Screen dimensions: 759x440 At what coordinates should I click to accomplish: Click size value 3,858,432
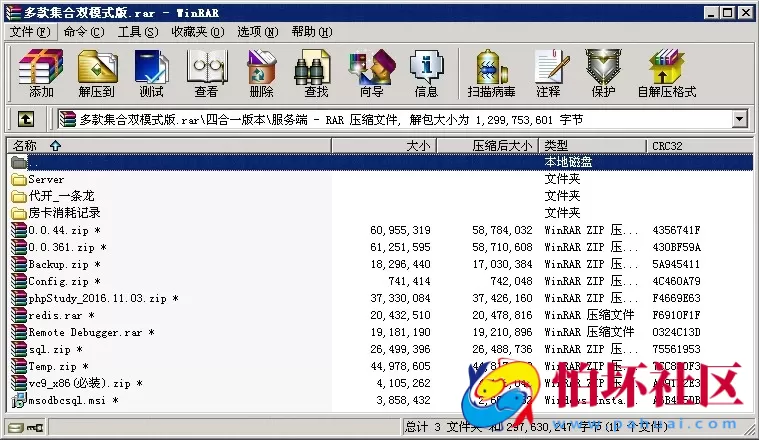[x=403, y=400]
